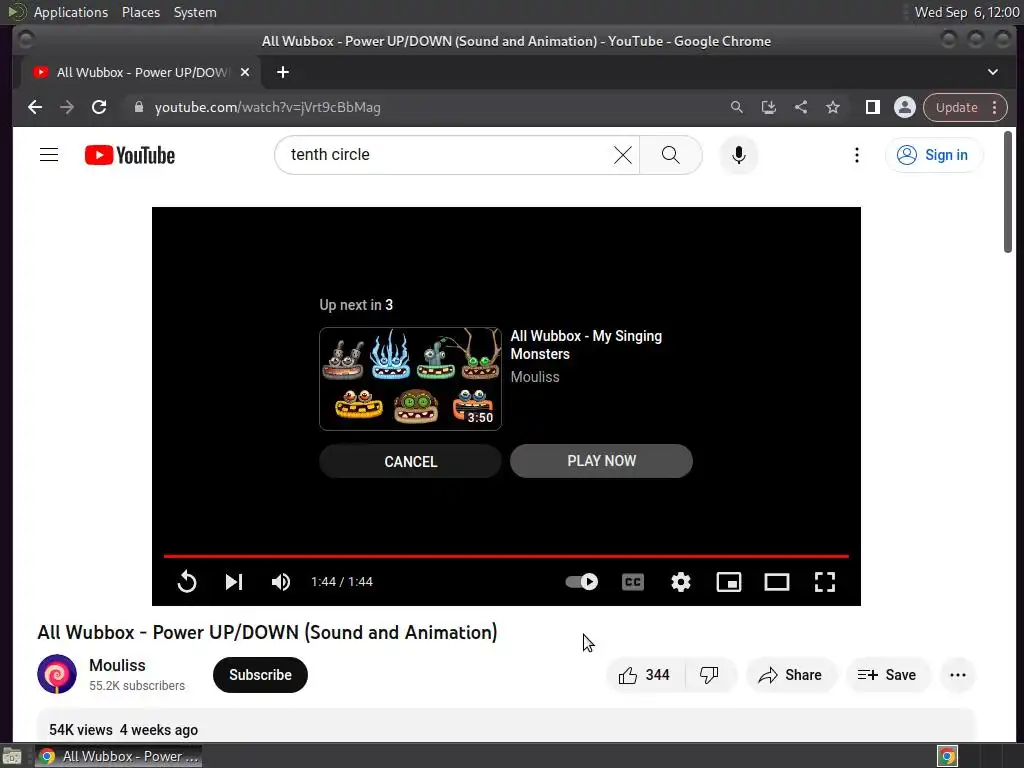Share this page from address bar
Image resolution: width=1024 pixels, height=768 pixels.
[x=801, y=107]
